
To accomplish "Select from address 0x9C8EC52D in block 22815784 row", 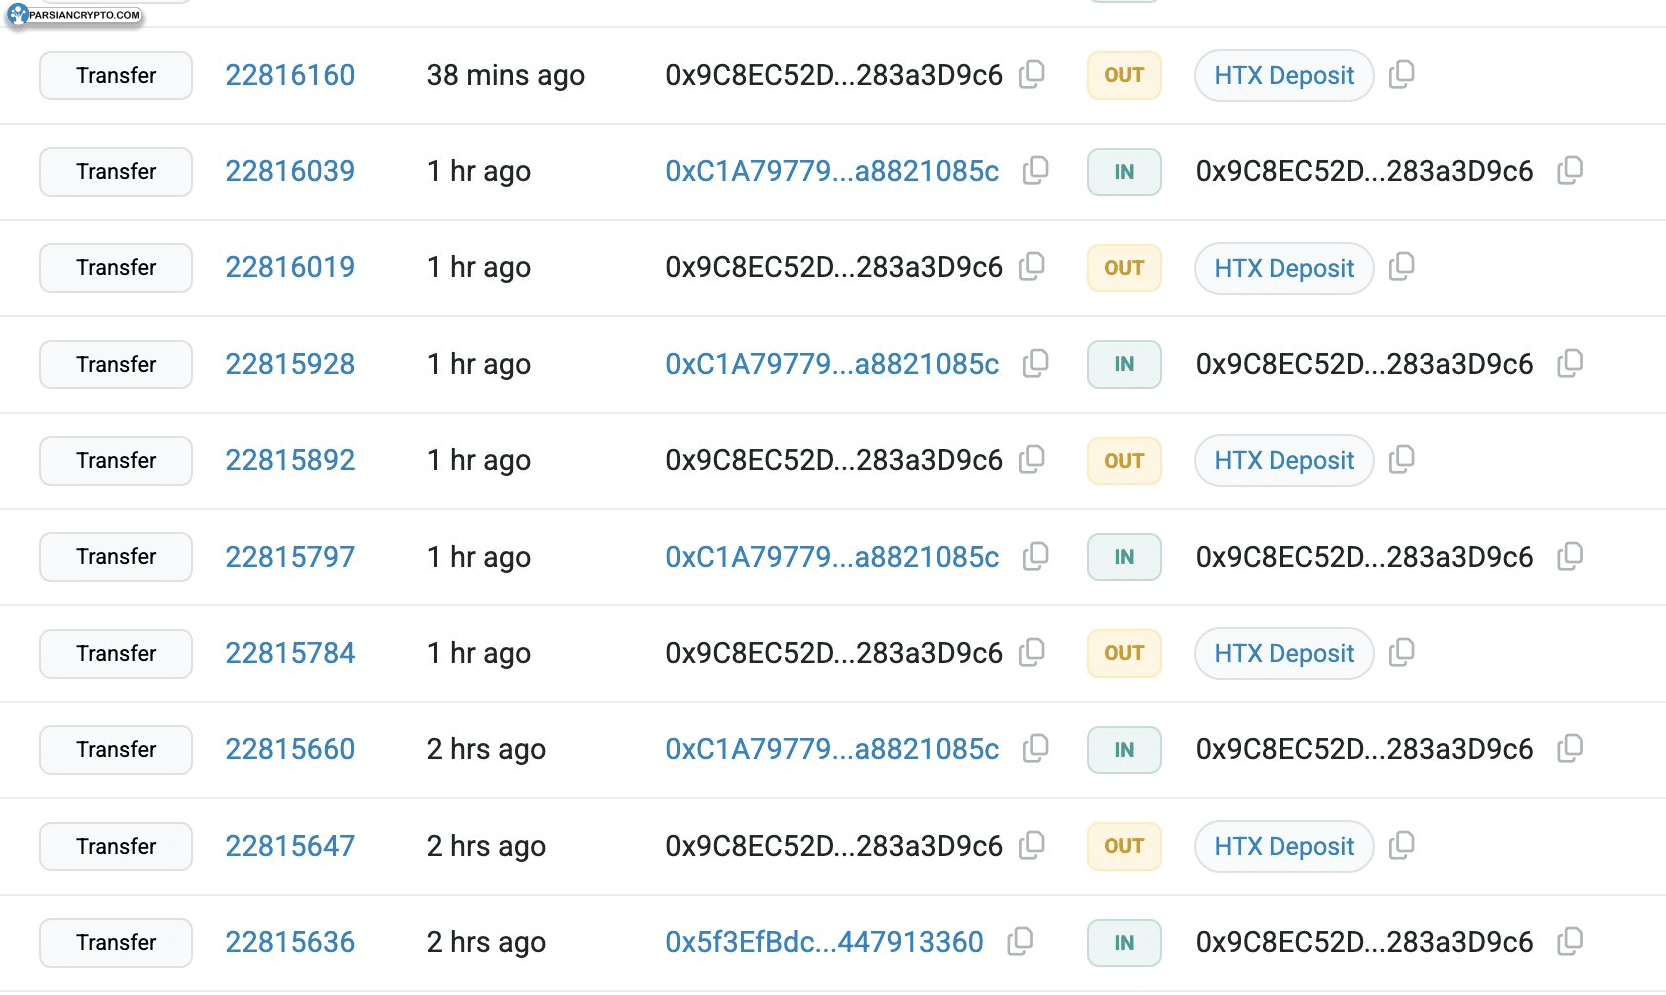I will [834, 653].
